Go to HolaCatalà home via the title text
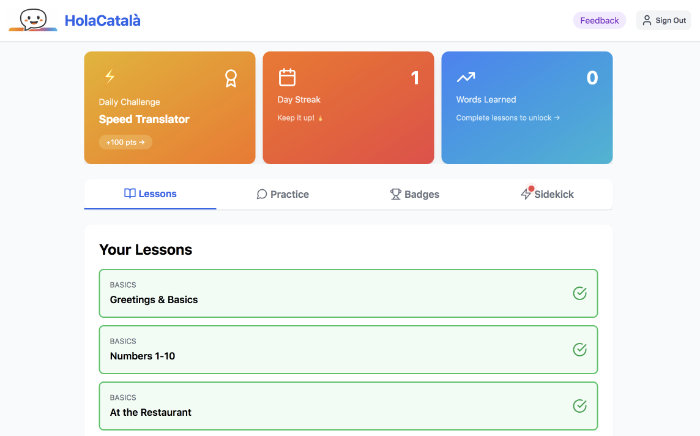The image size is (700, 436). (x=102, y=21)
